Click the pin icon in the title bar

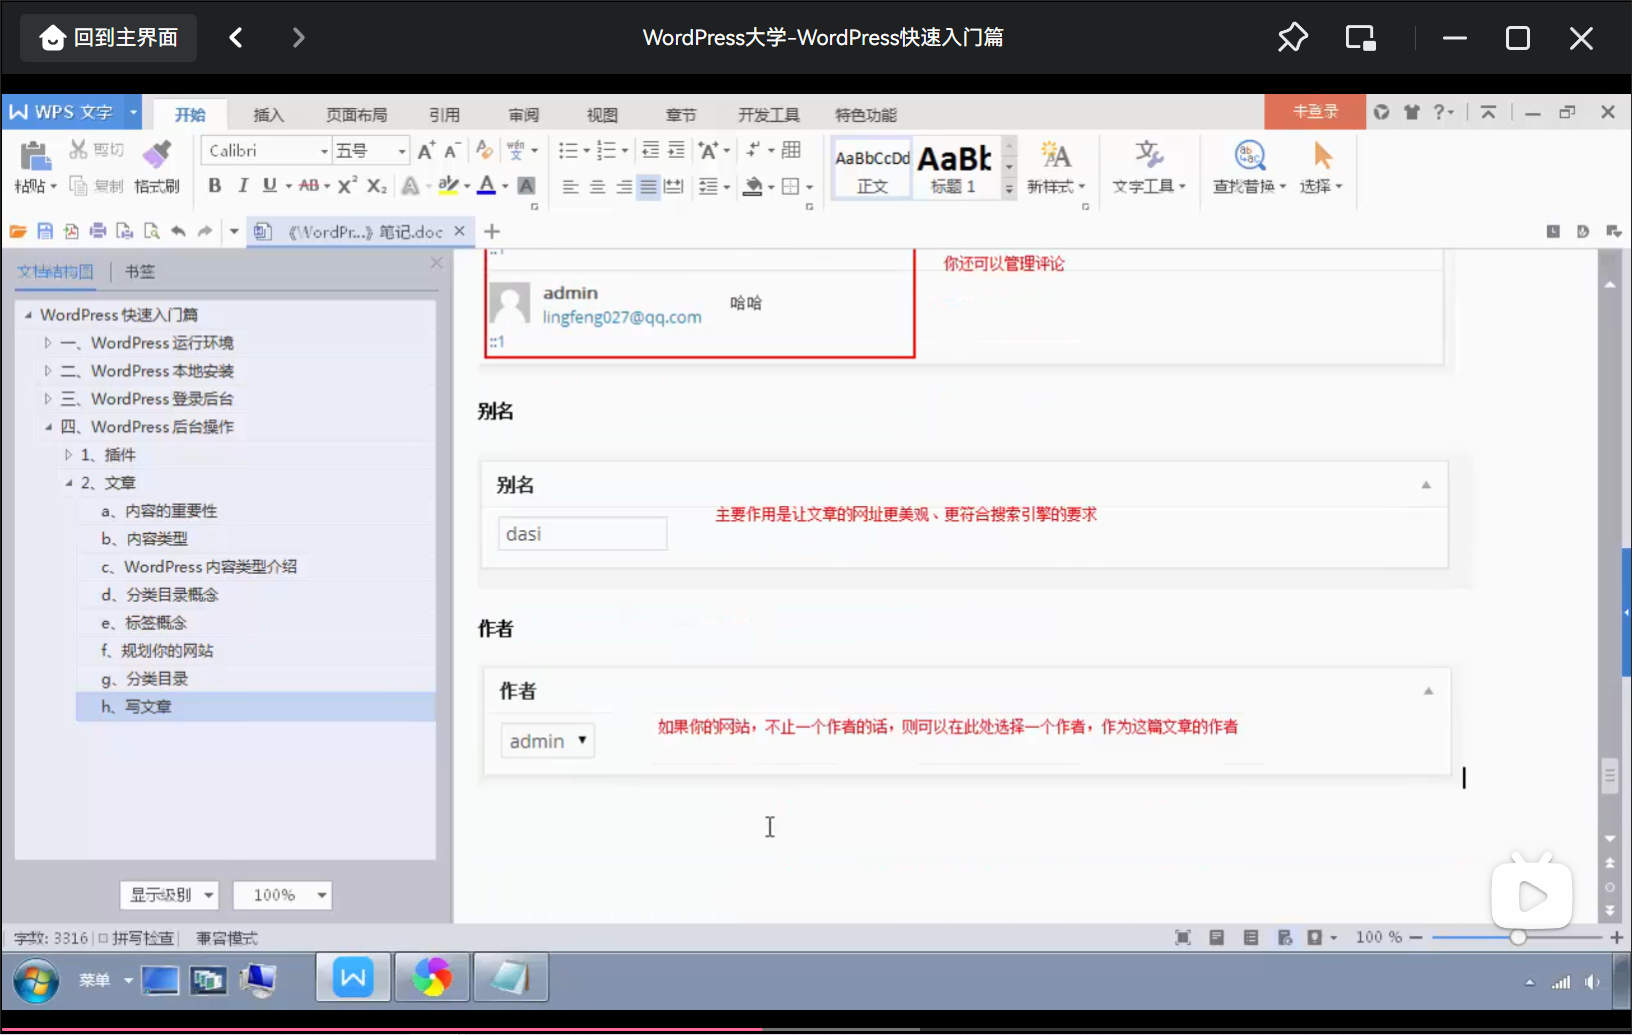1292,38
